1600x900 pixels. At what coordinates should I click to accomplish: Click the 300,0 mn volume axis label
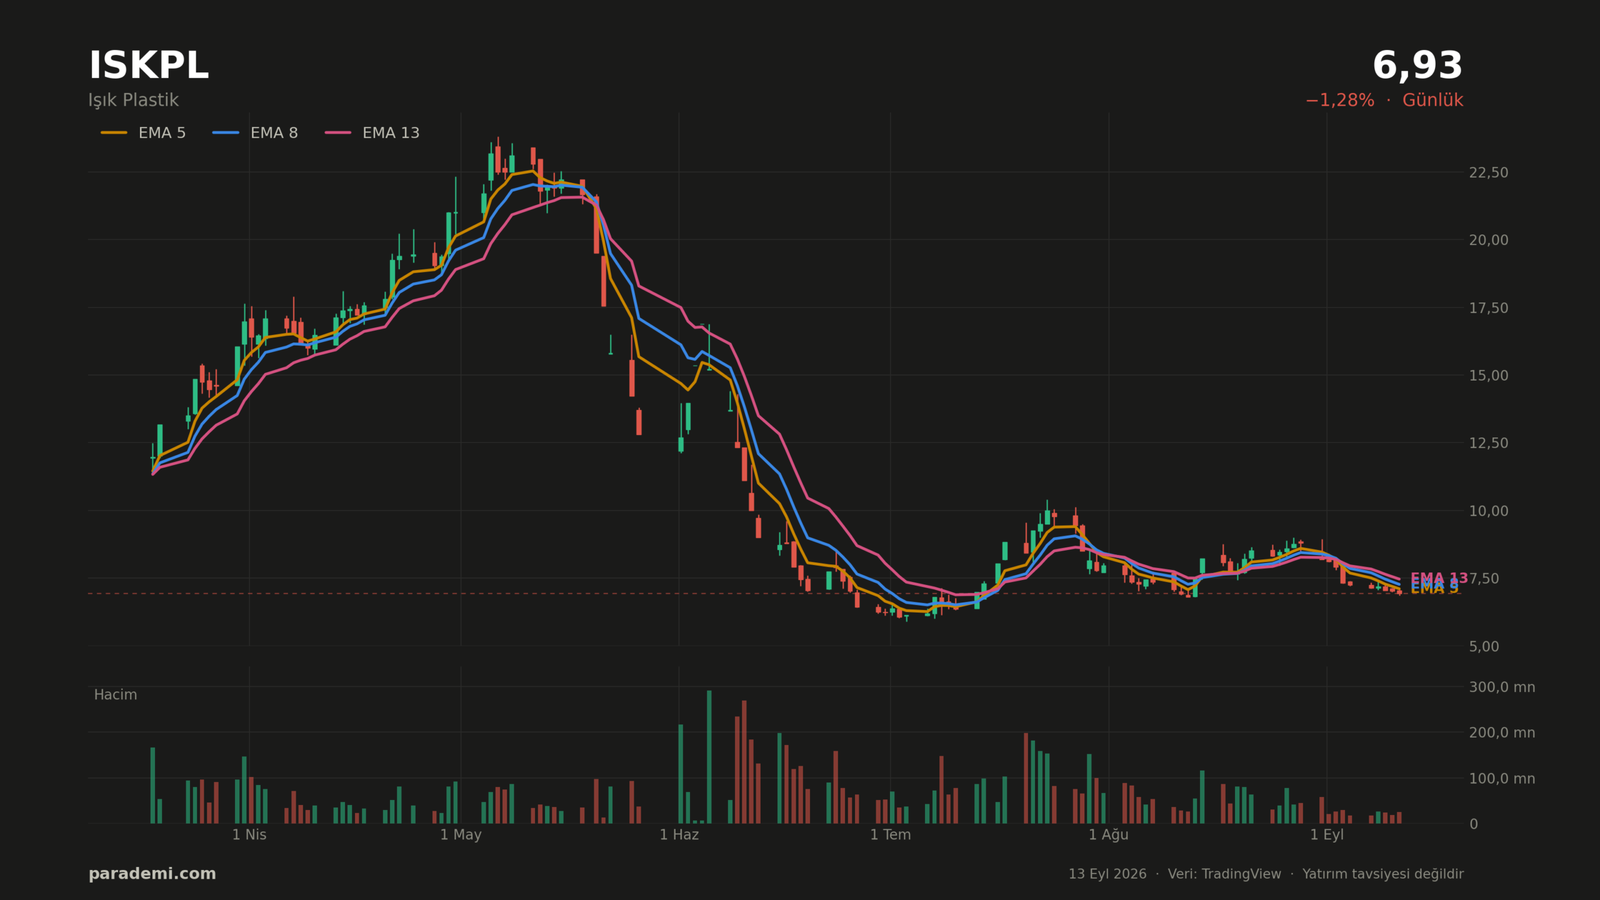pos(1502,687)
